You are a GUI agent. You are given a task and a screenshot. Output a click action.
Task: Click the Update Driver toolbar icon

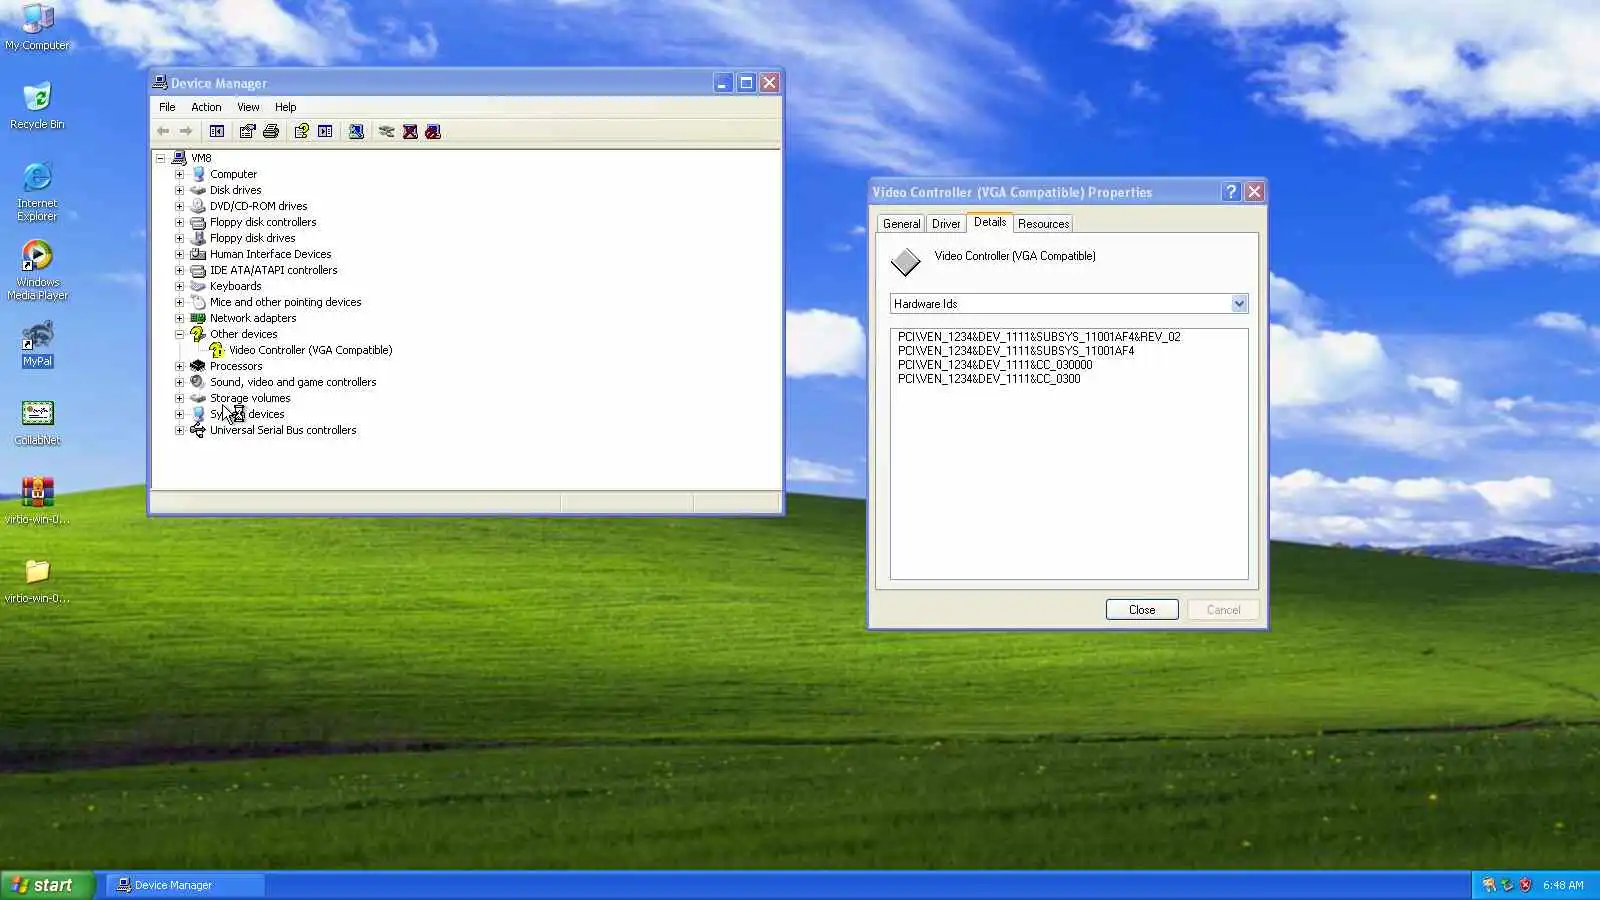[x=386, y=131]
